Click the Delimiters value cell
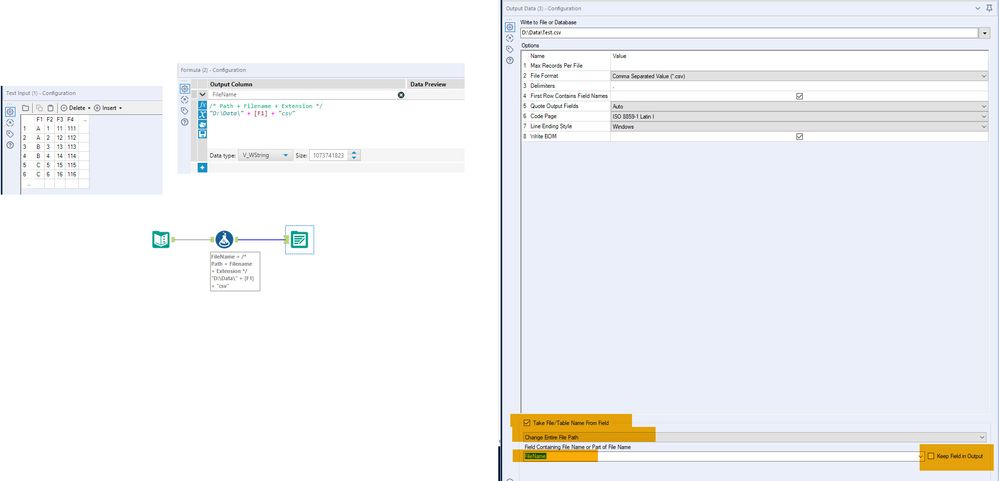Screen dimensions: 999x481 799,86
